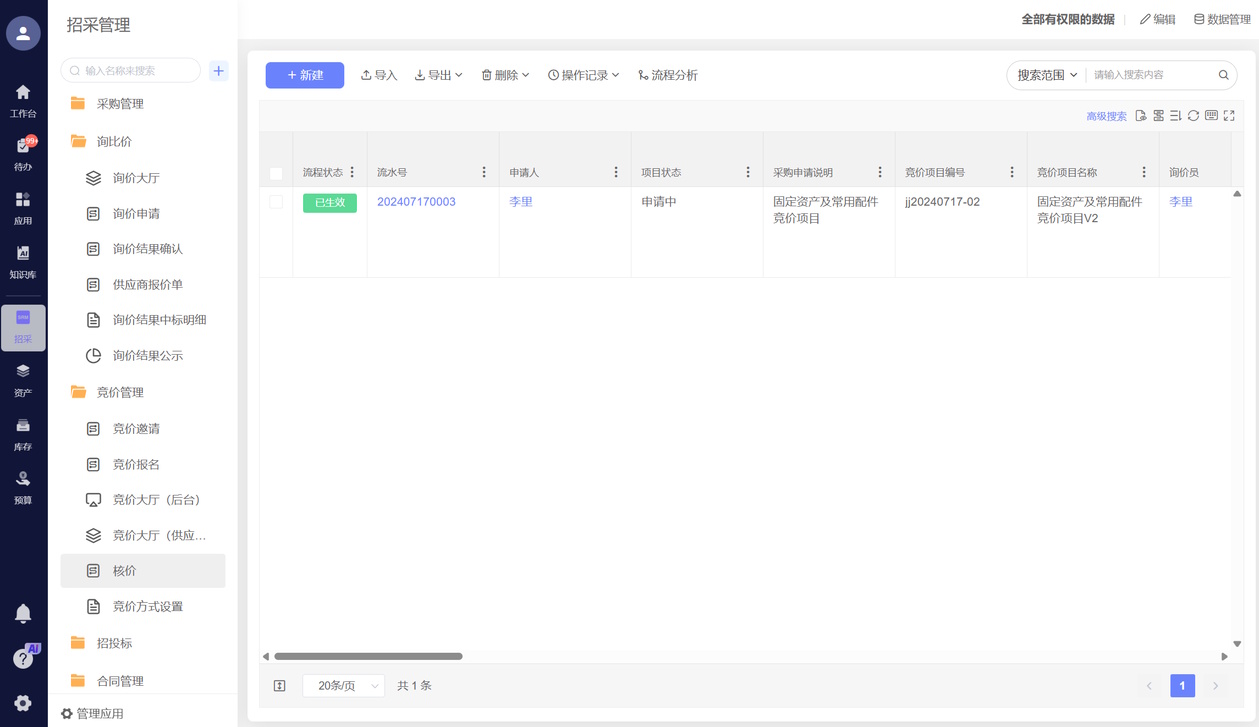This screenshot has width=1259, height=727.
Task: Open 知识库 in the left navigation bar
Action: 23,262
